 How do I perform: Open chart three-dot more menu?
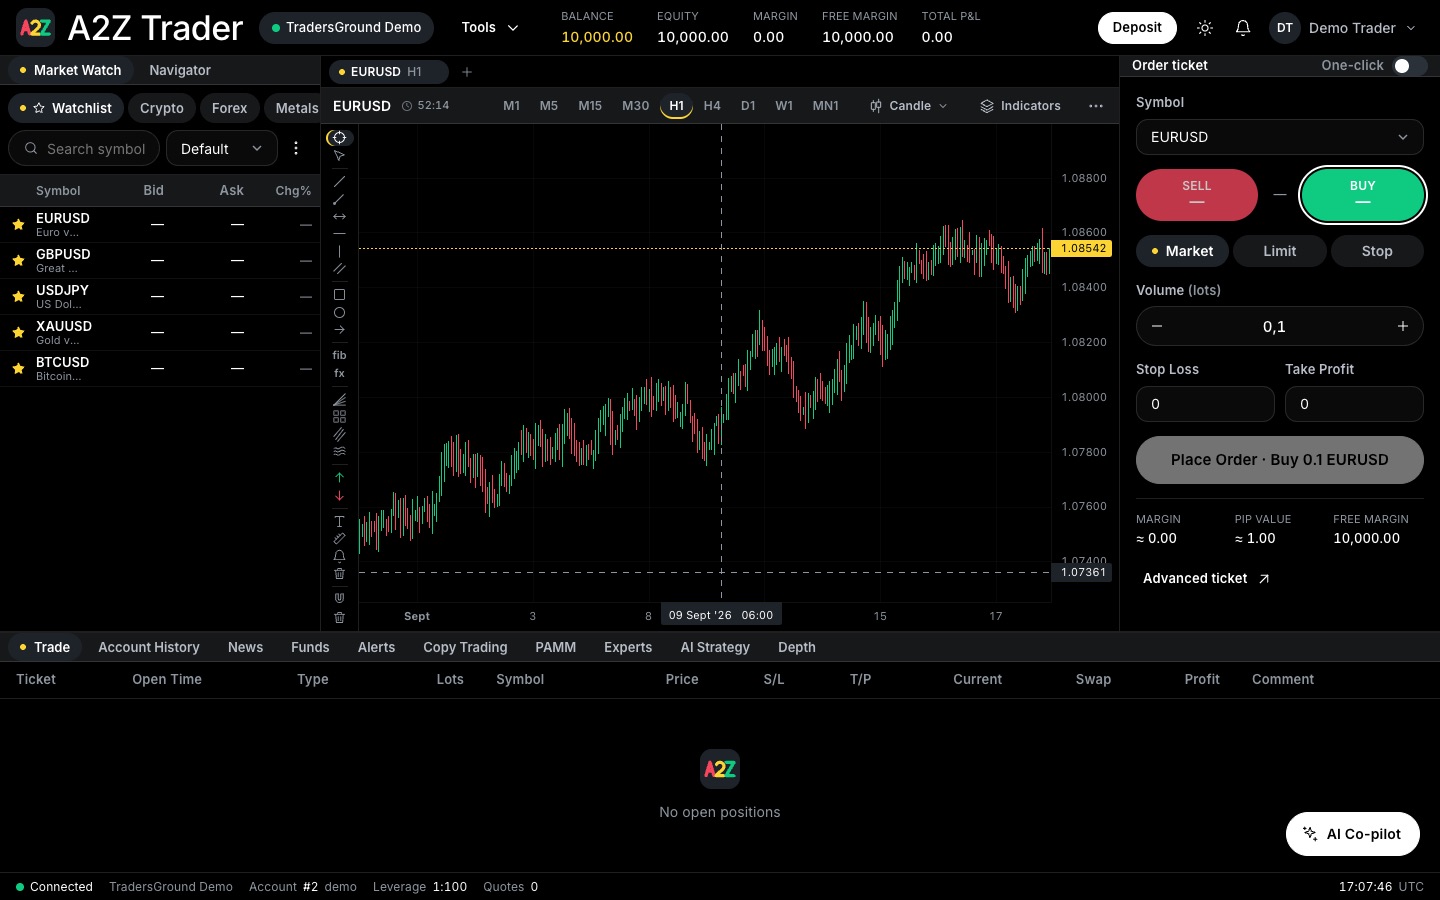pyautogui.click(x=1096, y=106)
